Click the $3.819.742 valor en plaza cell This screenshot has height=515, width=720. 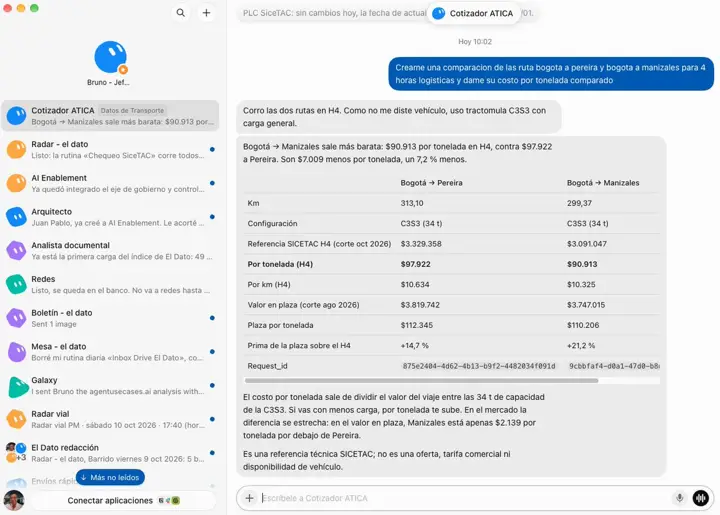point(420,305)
